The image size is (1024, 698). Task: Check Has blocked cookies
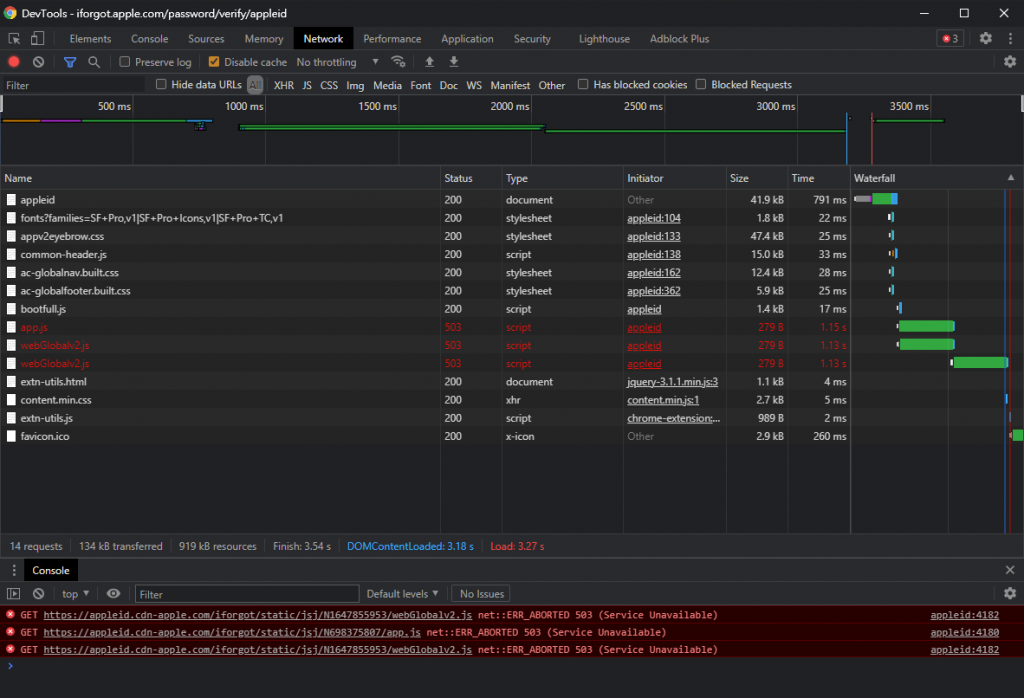[x=583, y=84]
